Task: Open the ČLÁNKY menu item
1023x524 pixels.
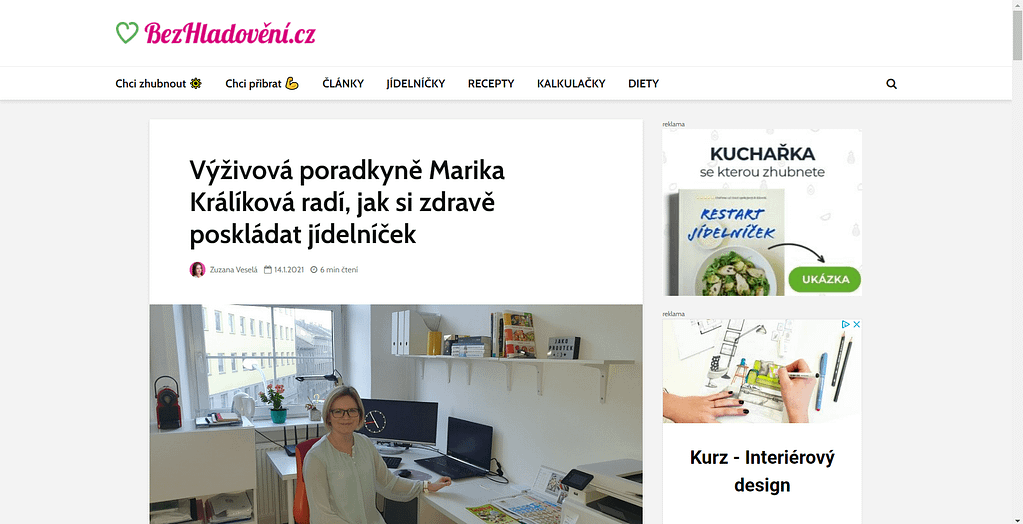Action: click(x=343, y=84)
